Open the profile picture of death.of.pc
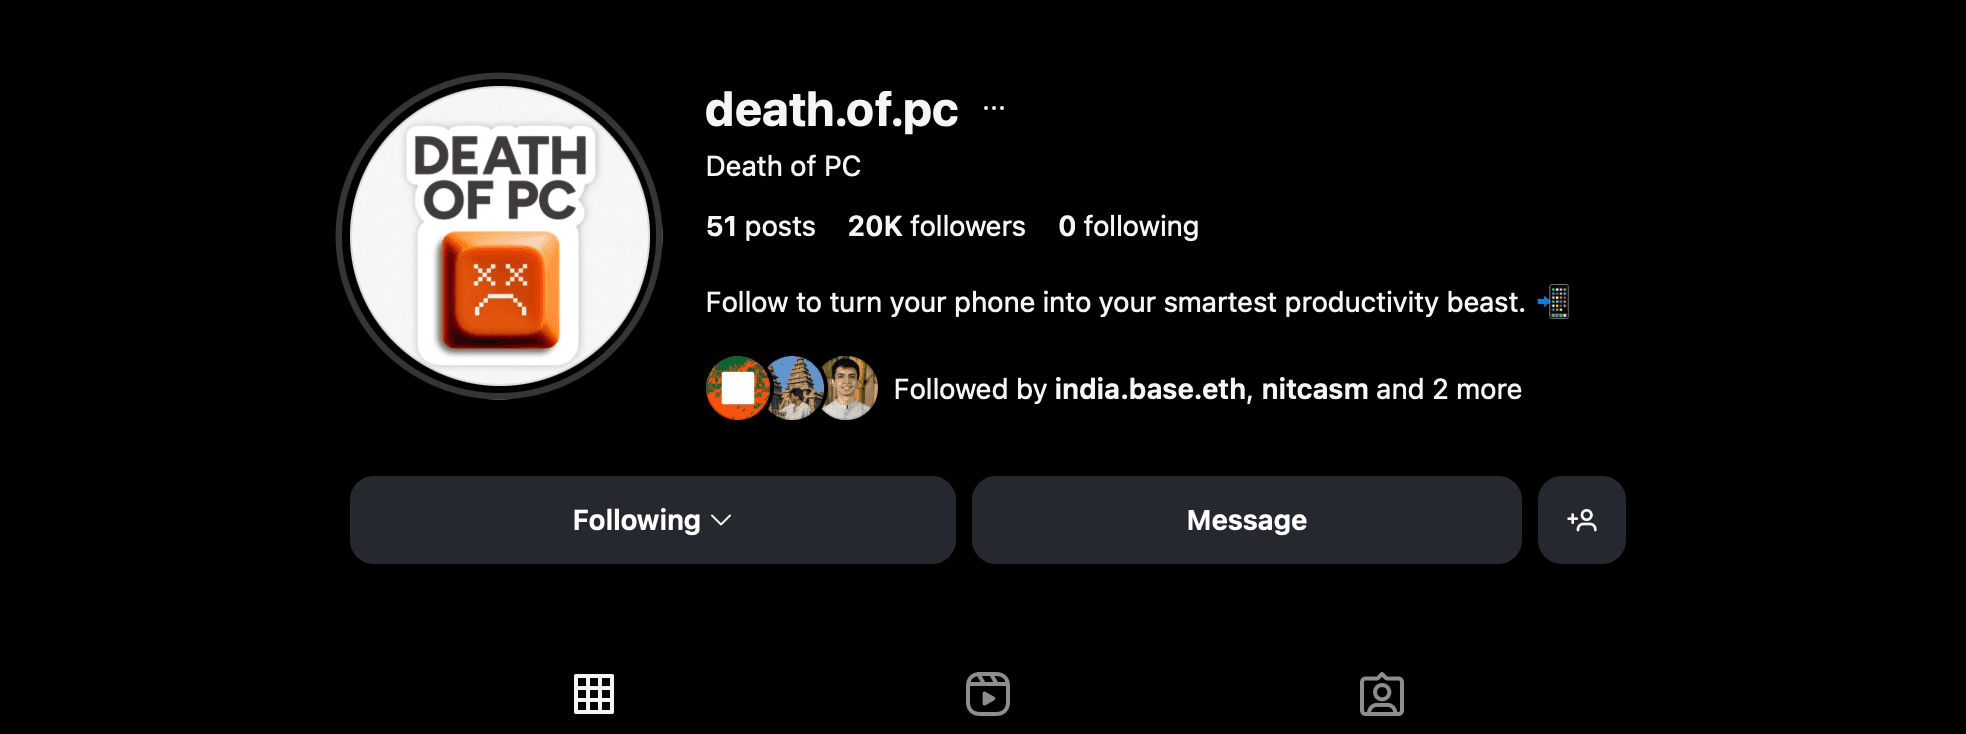The width and height of the screenshot is (1966, 734). coord(497,235)
